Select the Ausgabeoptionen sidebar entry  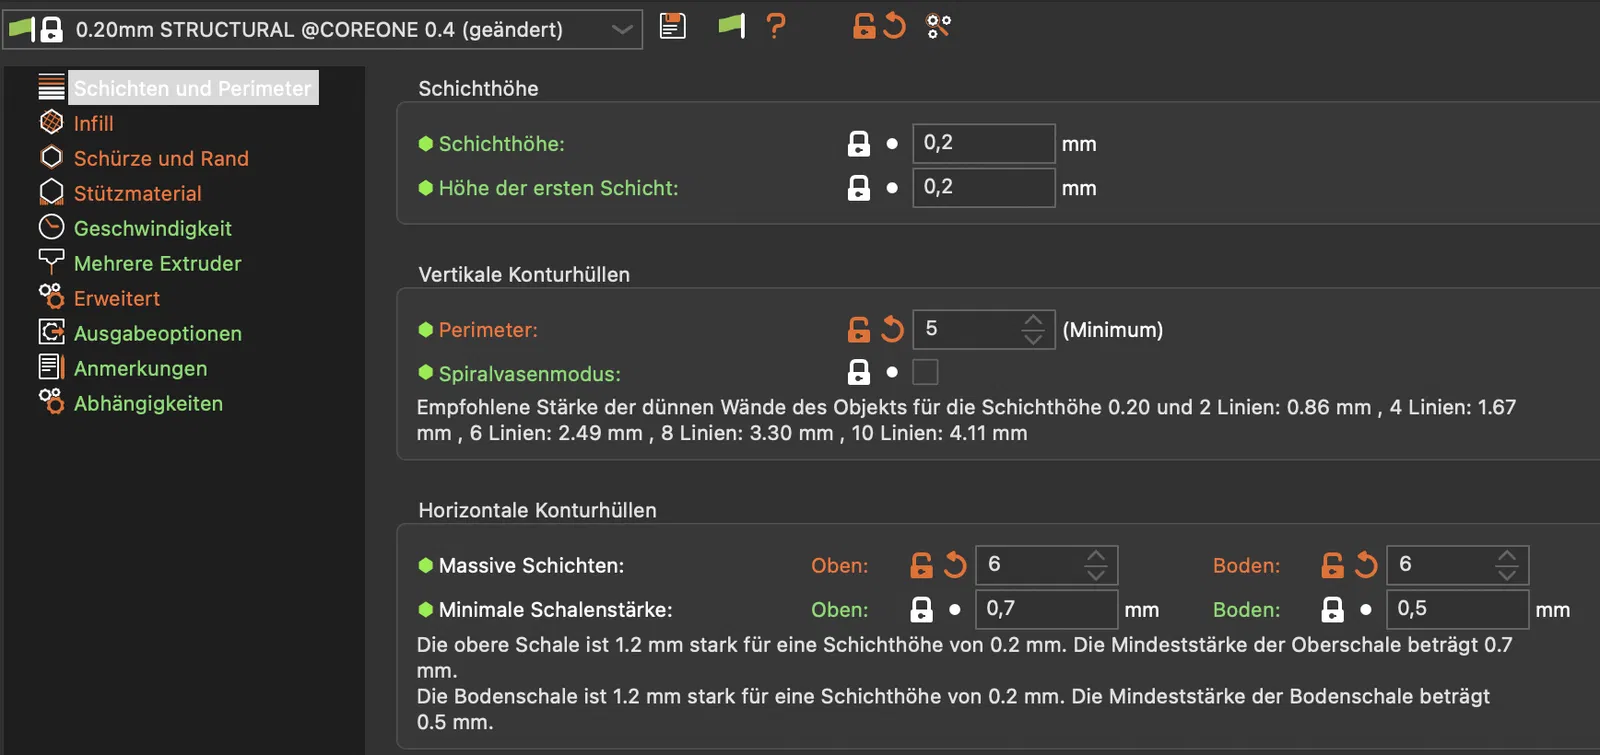157,333
